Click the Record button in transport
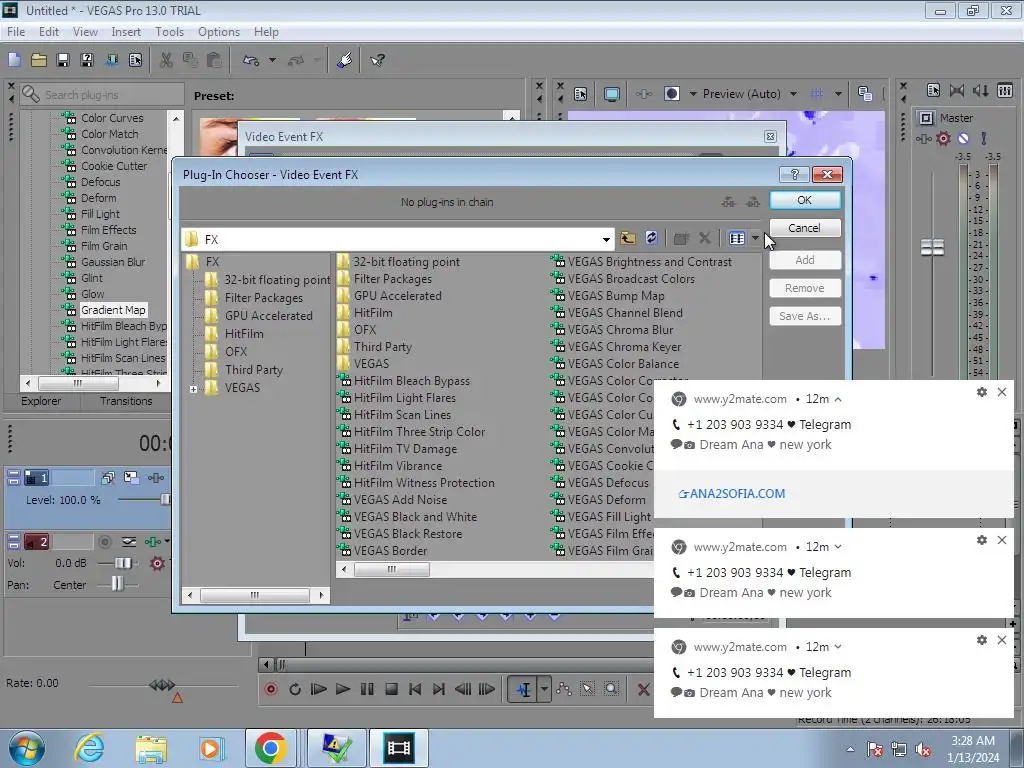This screenshot has height=768, width=1024. click(x=271, y=689)
